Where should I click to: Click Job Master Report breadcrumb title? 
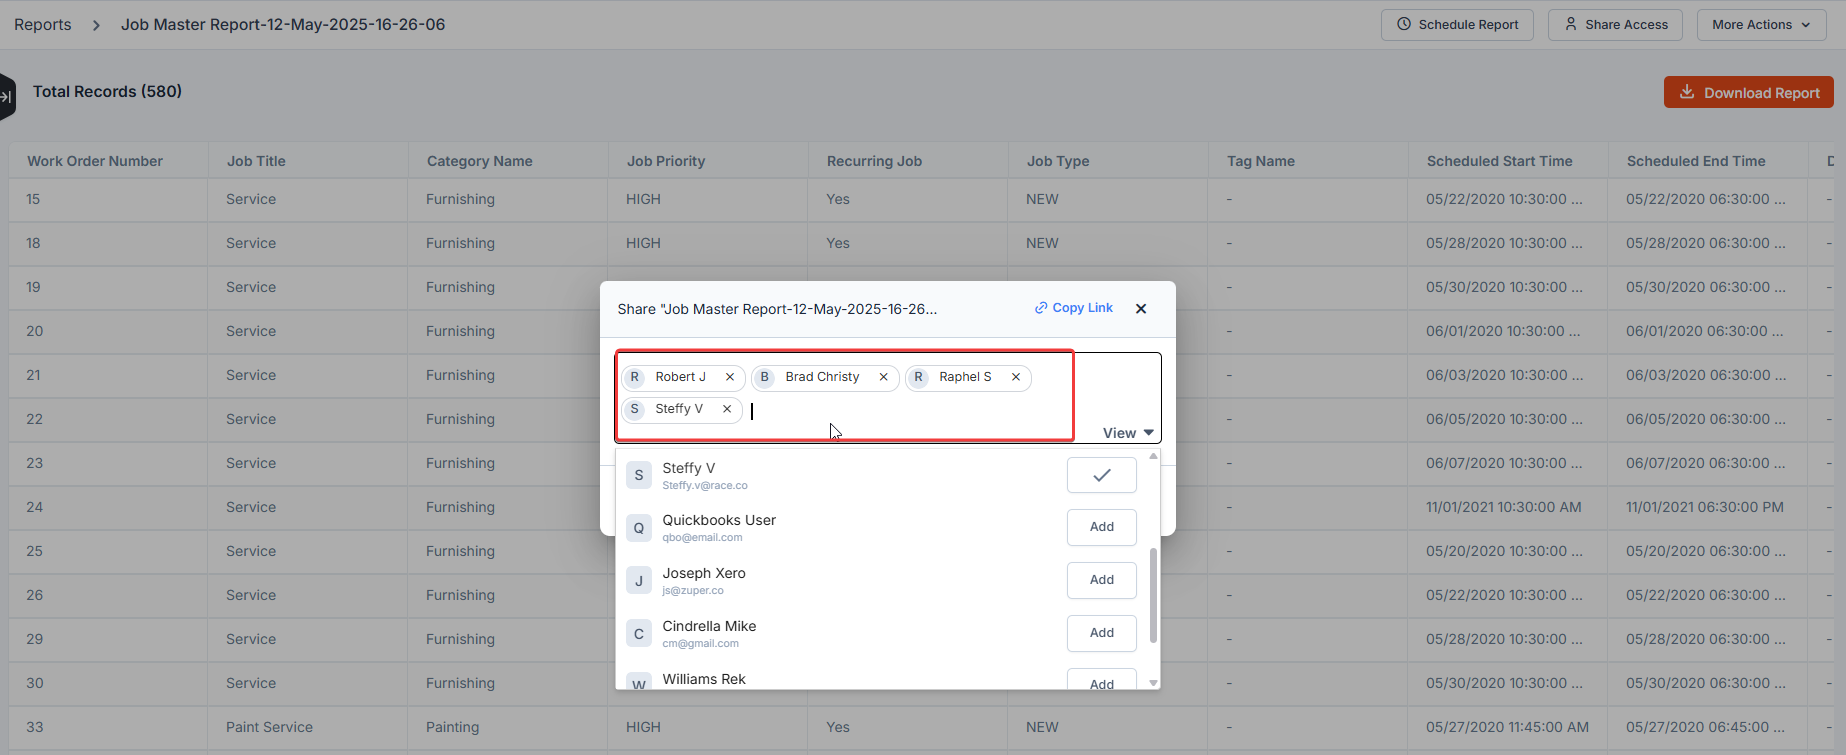pyautogui.click(x=283, y=25)
